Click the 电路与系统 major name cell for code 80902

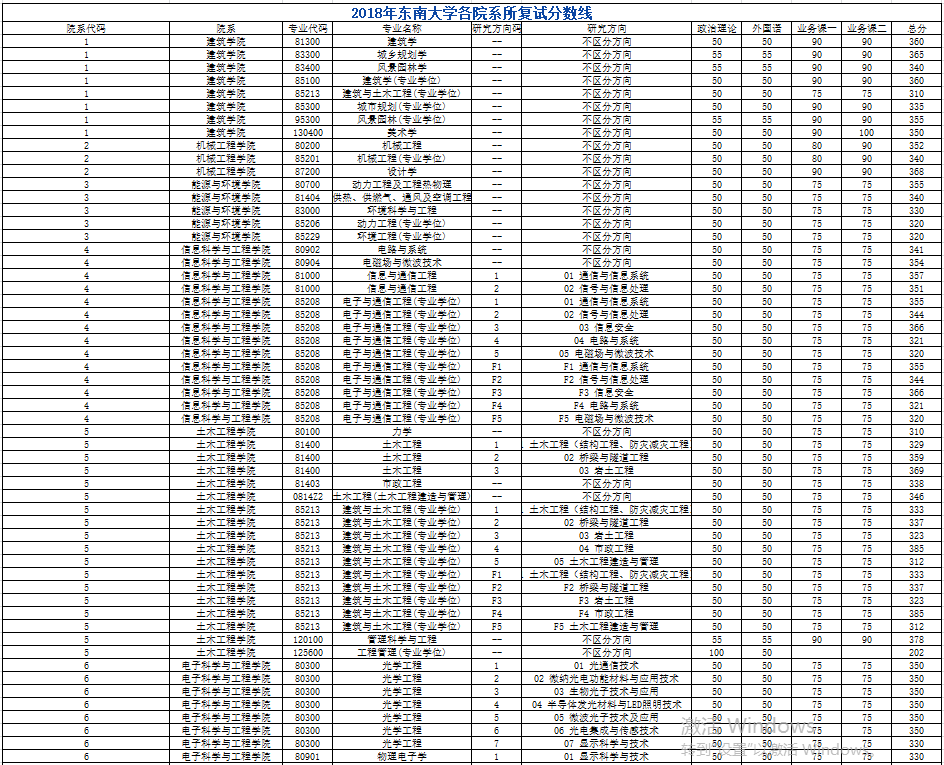[x=402, y=250]
